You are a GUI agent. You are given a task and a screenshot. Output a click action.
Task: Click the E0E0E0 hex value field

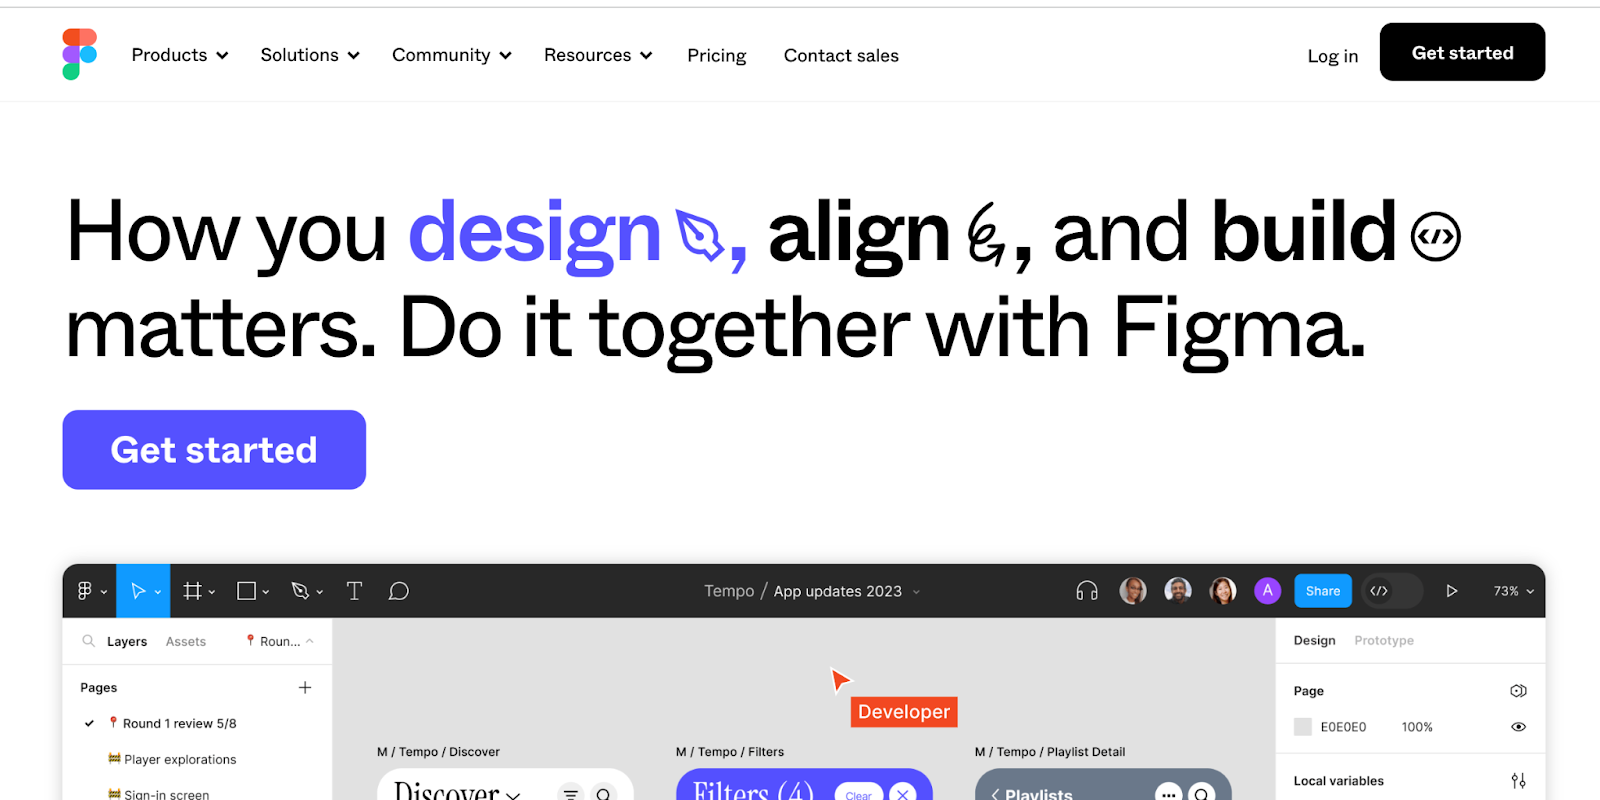coord(1343,727)
